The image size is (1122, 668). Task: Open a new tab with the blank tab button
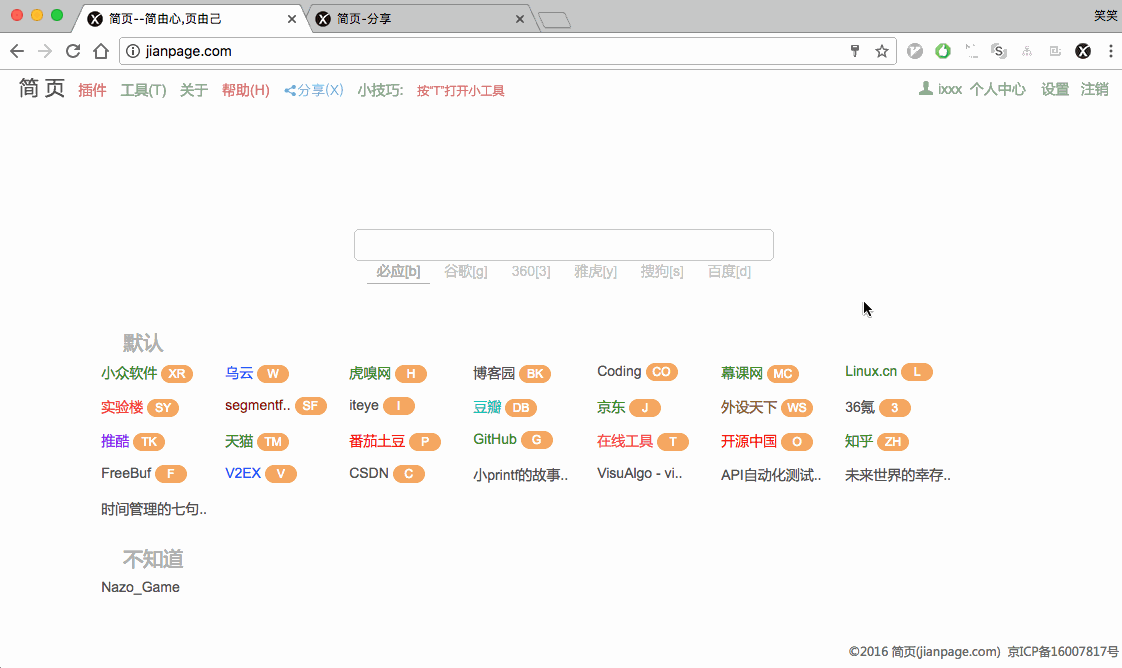pyautogui.click(x=555, y=20)
